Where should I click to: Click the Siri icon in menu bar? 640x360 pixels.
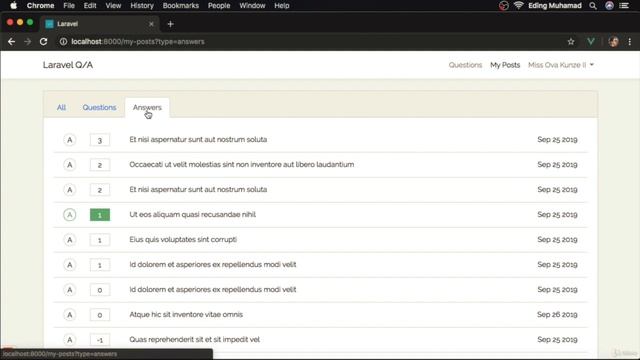coord(609,6)
